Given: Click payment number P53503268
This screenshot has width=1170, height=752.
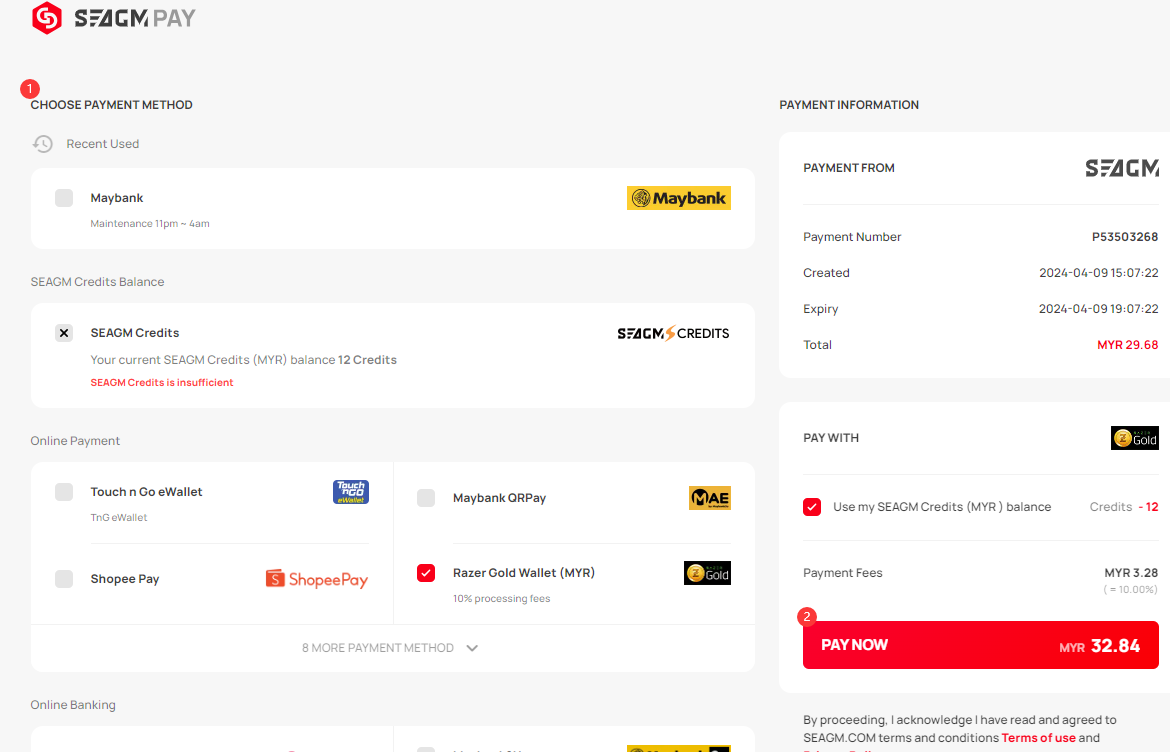Looking at the screenshot, I should pyautogui.click(x=1125, y=237).
